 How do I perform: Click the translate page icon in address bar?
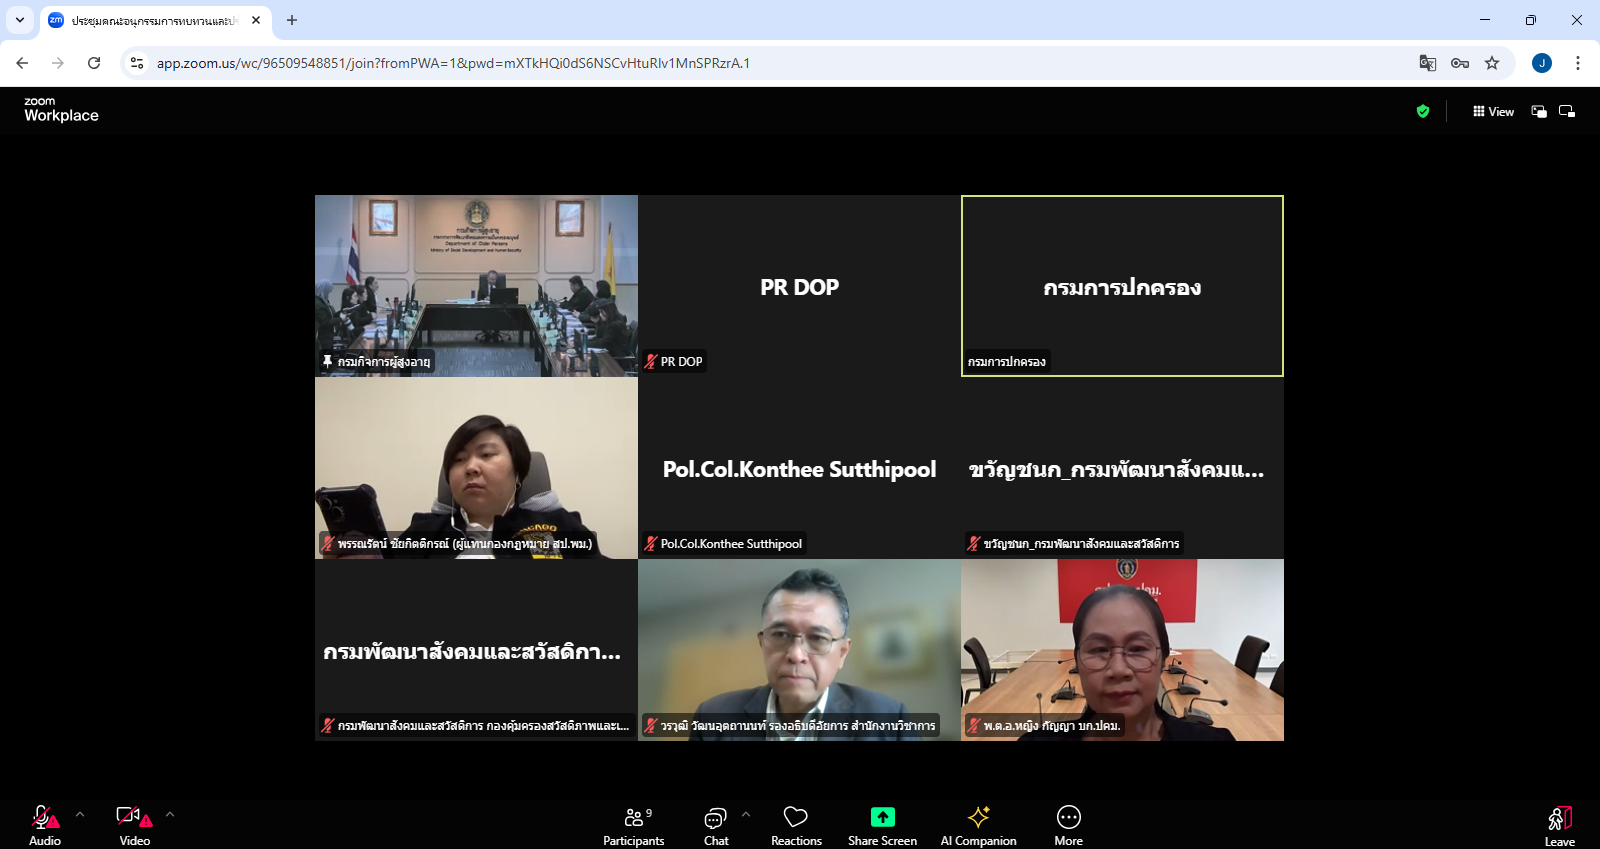(1427, 63)
